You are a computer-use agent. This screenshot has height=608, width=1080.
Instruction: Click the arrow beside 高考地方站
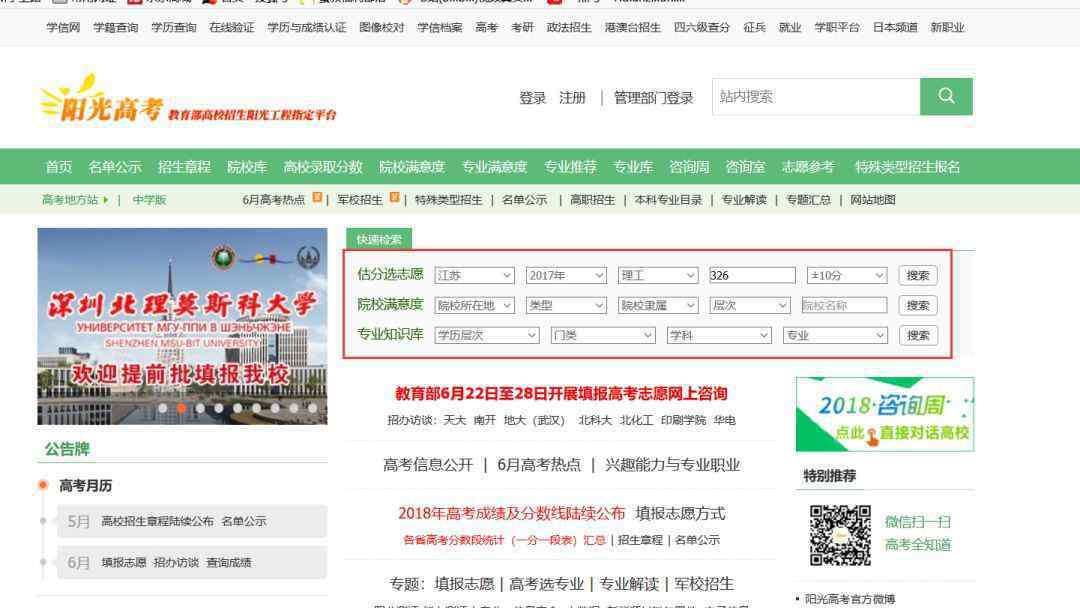[x=105, y=200]
